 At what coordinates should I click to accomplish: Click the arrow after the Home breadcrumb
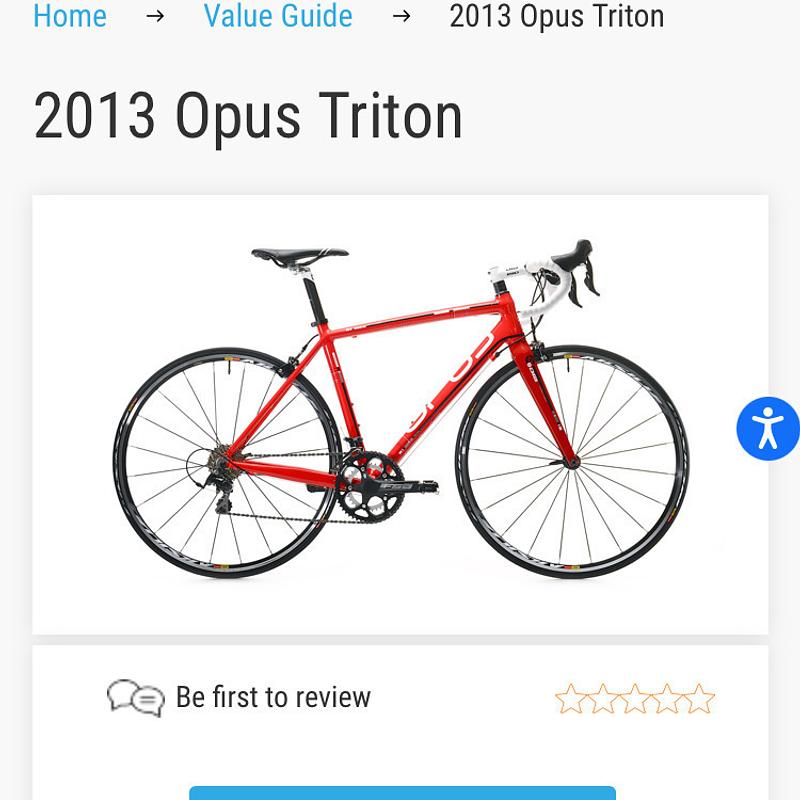tap(155, 17)
